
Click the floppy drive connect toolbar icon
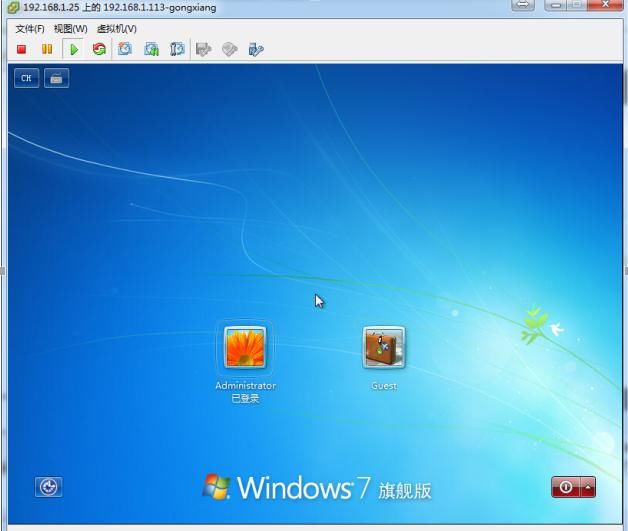pos(203,50)
